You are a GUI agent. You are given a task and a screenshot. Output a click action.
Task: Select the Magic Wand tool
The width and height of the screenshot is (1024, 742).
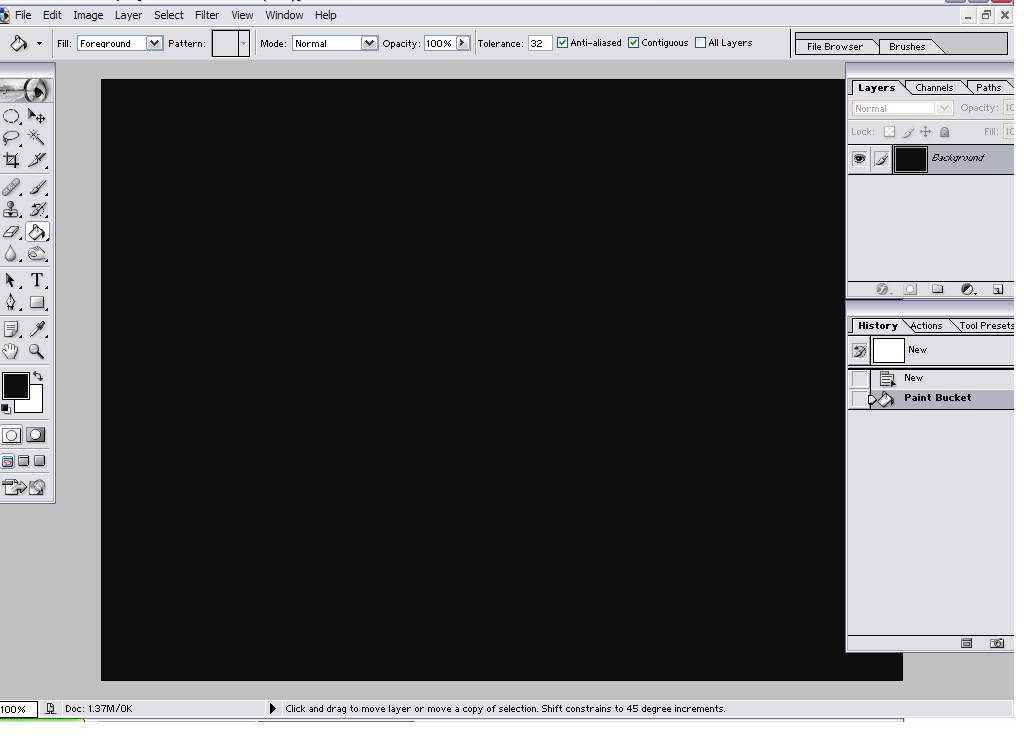click(x=37, y=139)
